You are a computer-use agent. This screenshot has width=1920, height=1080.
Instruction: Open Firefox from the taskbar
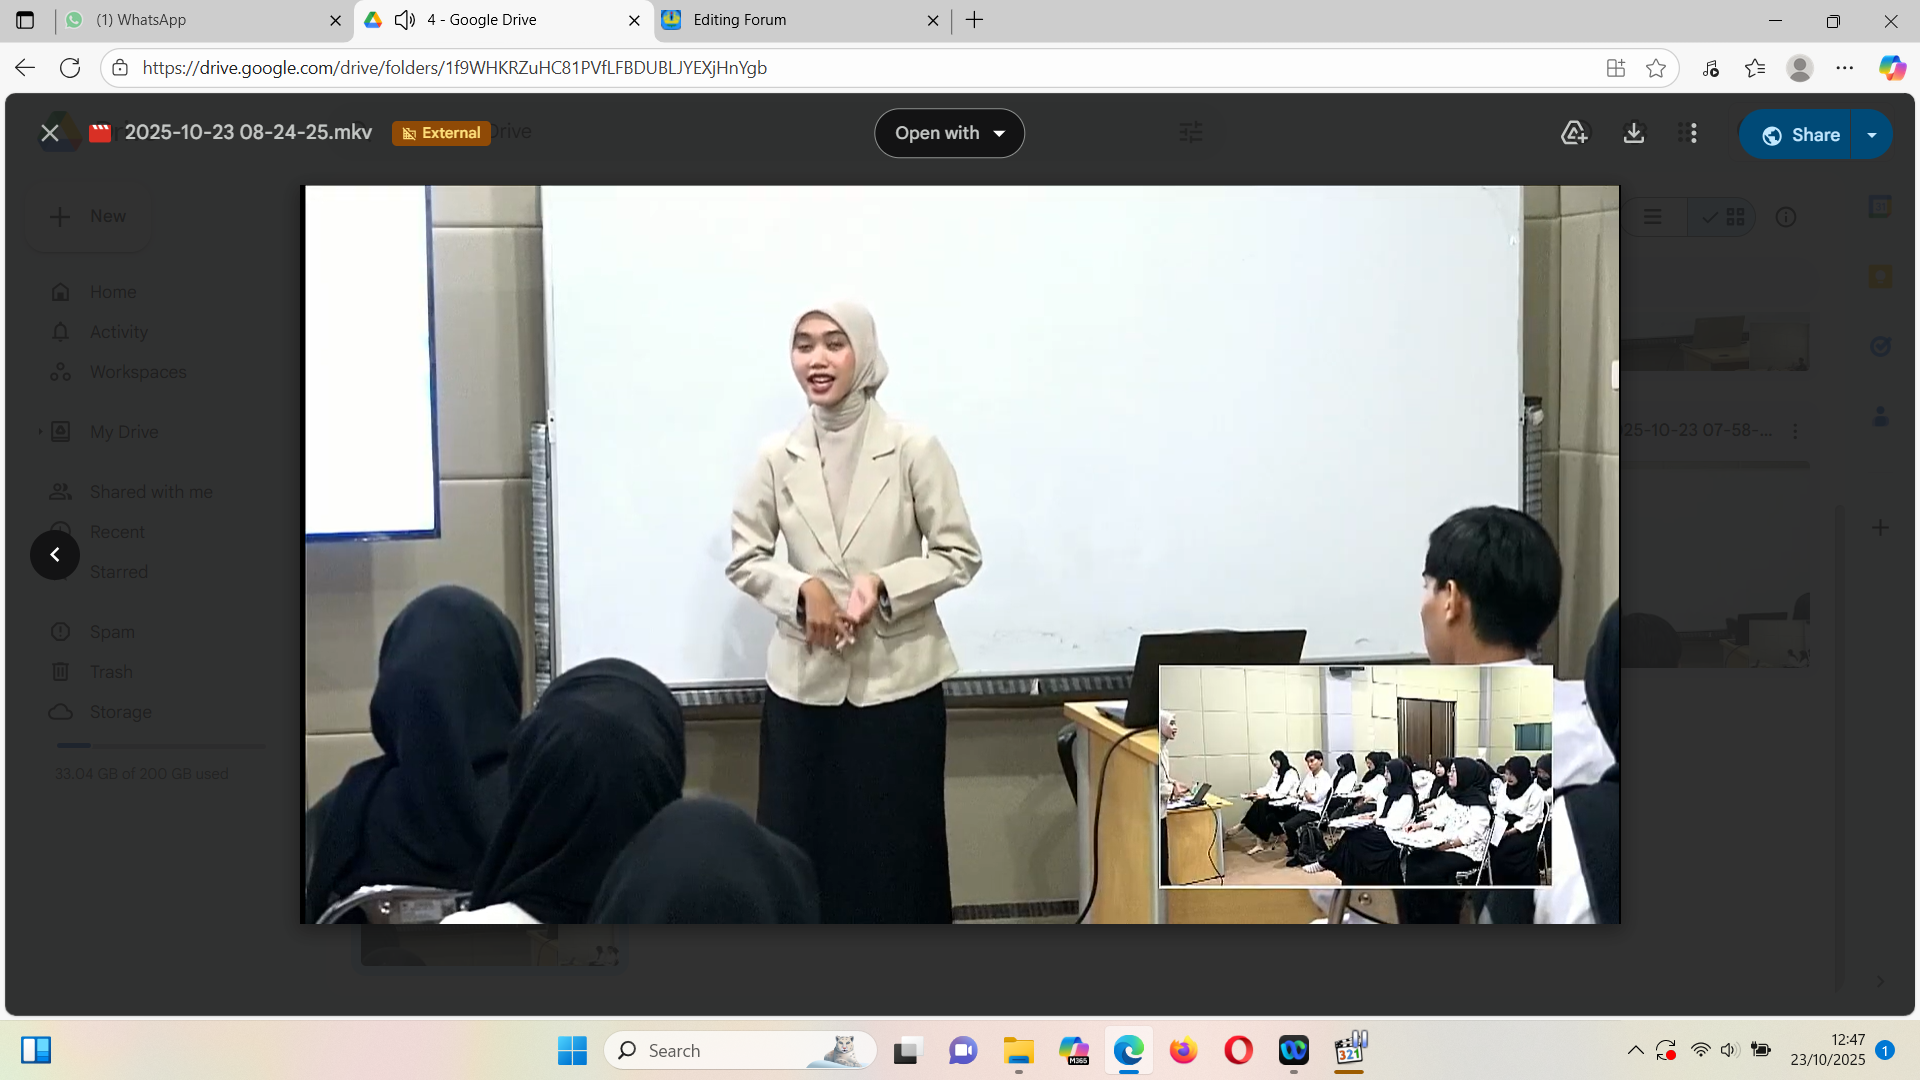[1184, 1050]
